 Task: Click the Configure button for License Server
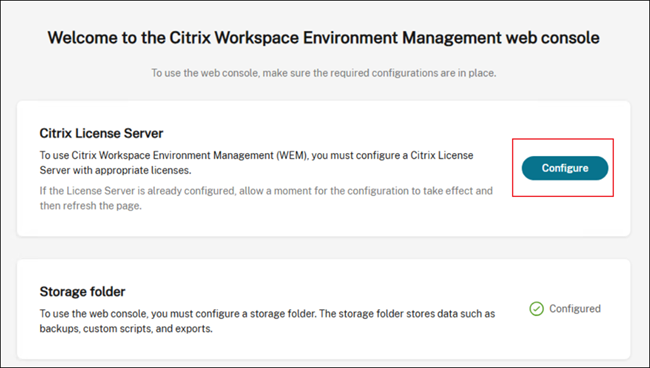click(565, 168)
